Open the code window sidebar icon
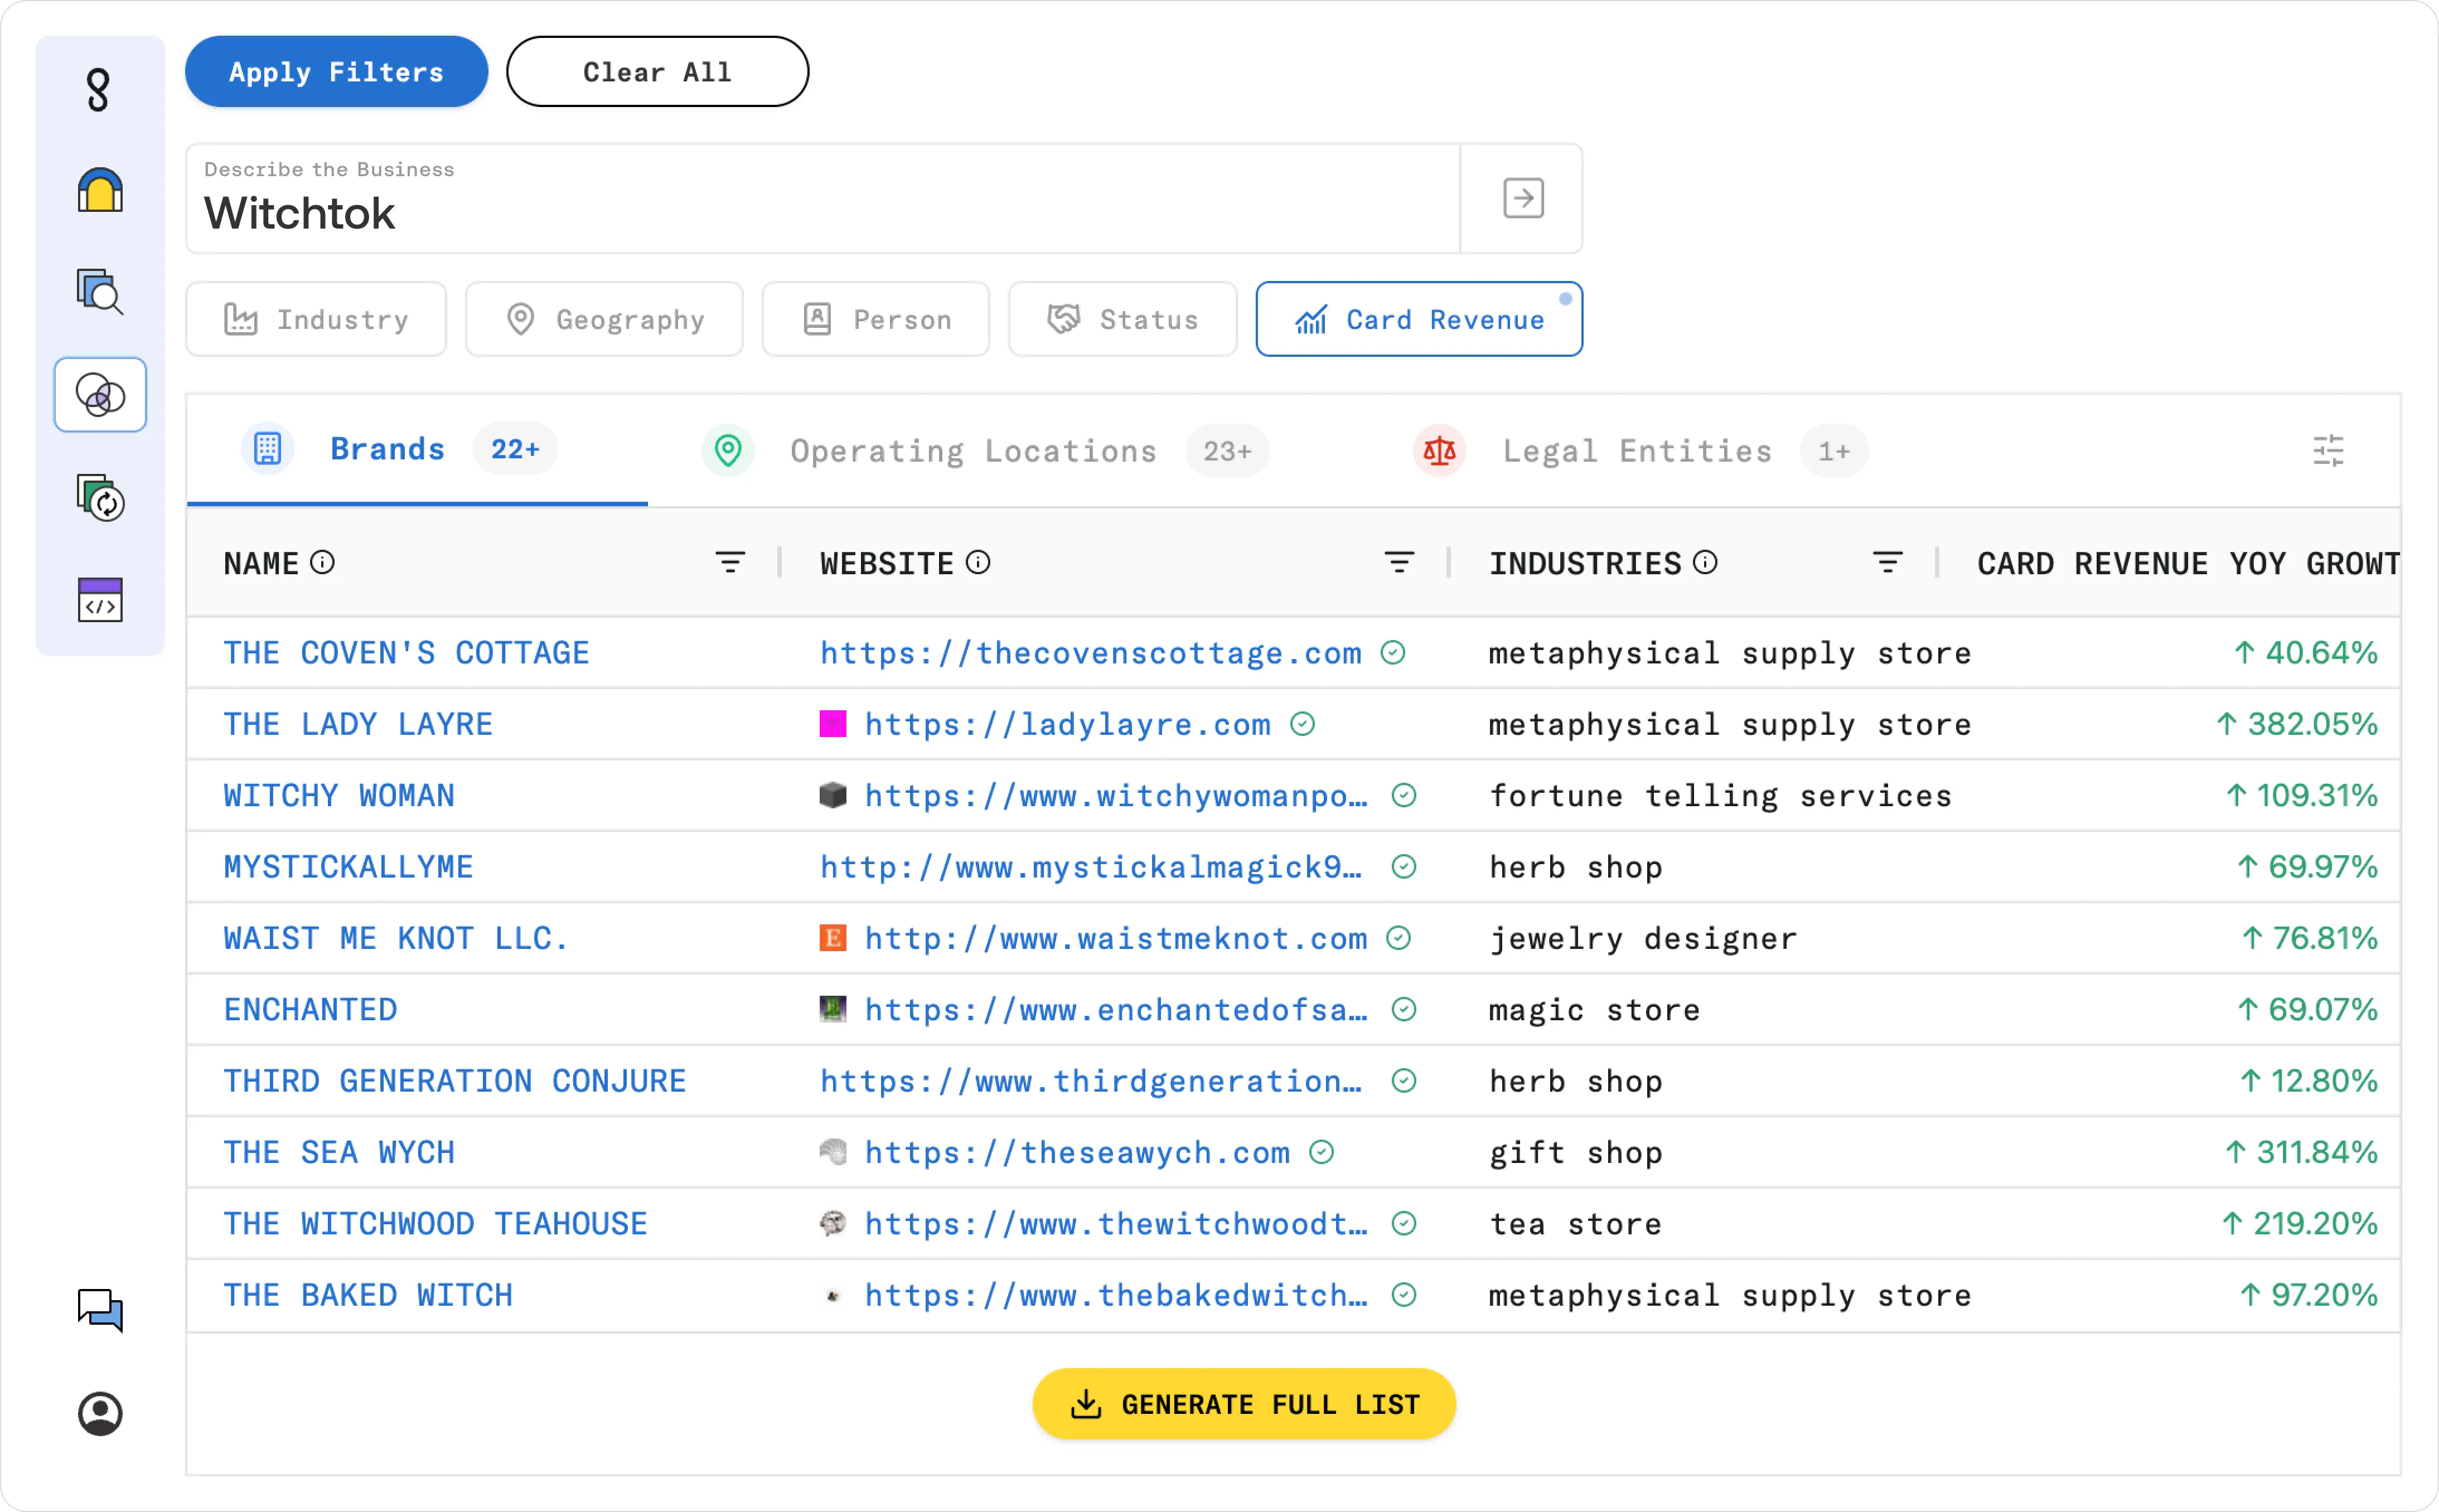Image resolution: width=2439 pixels, height=1512 pixels. (100, 600)
